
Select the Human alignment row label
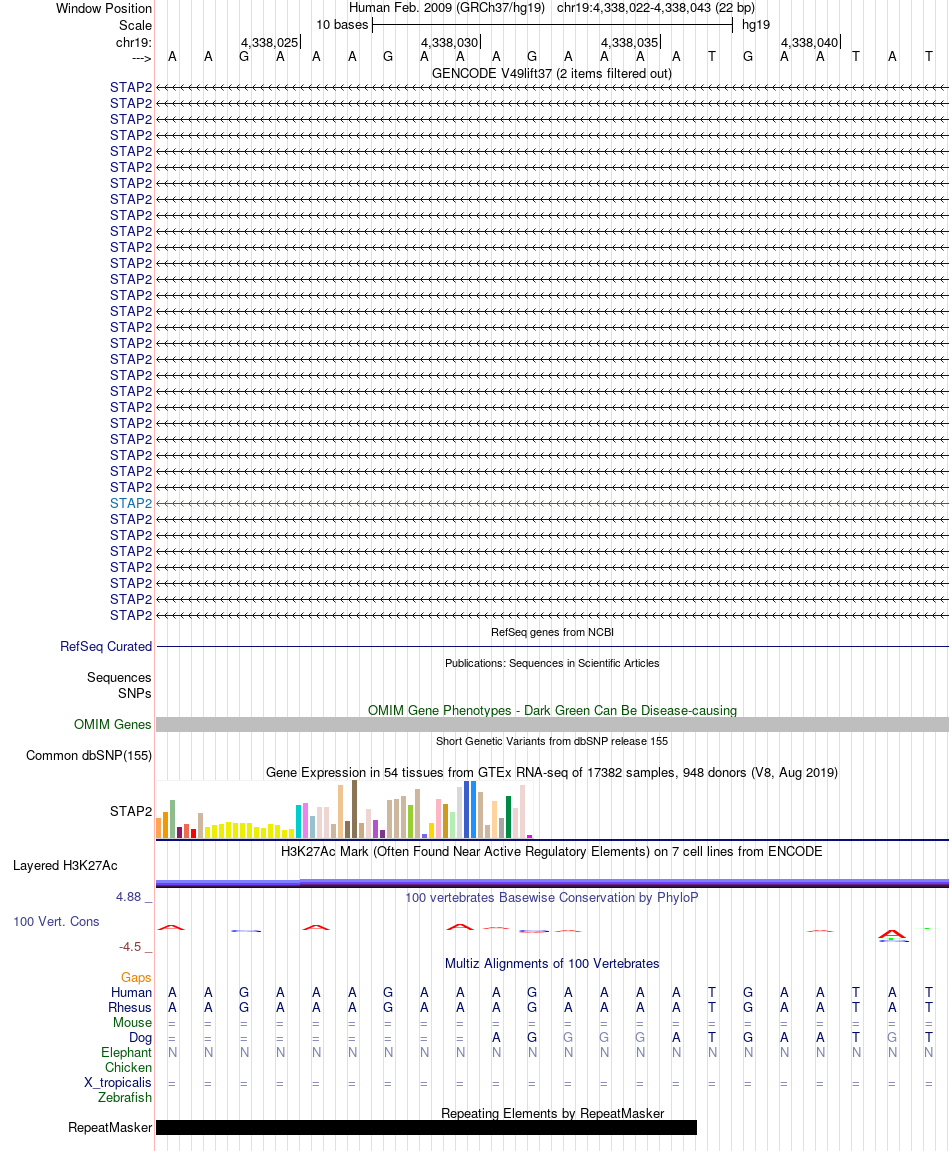click(131, 992)
